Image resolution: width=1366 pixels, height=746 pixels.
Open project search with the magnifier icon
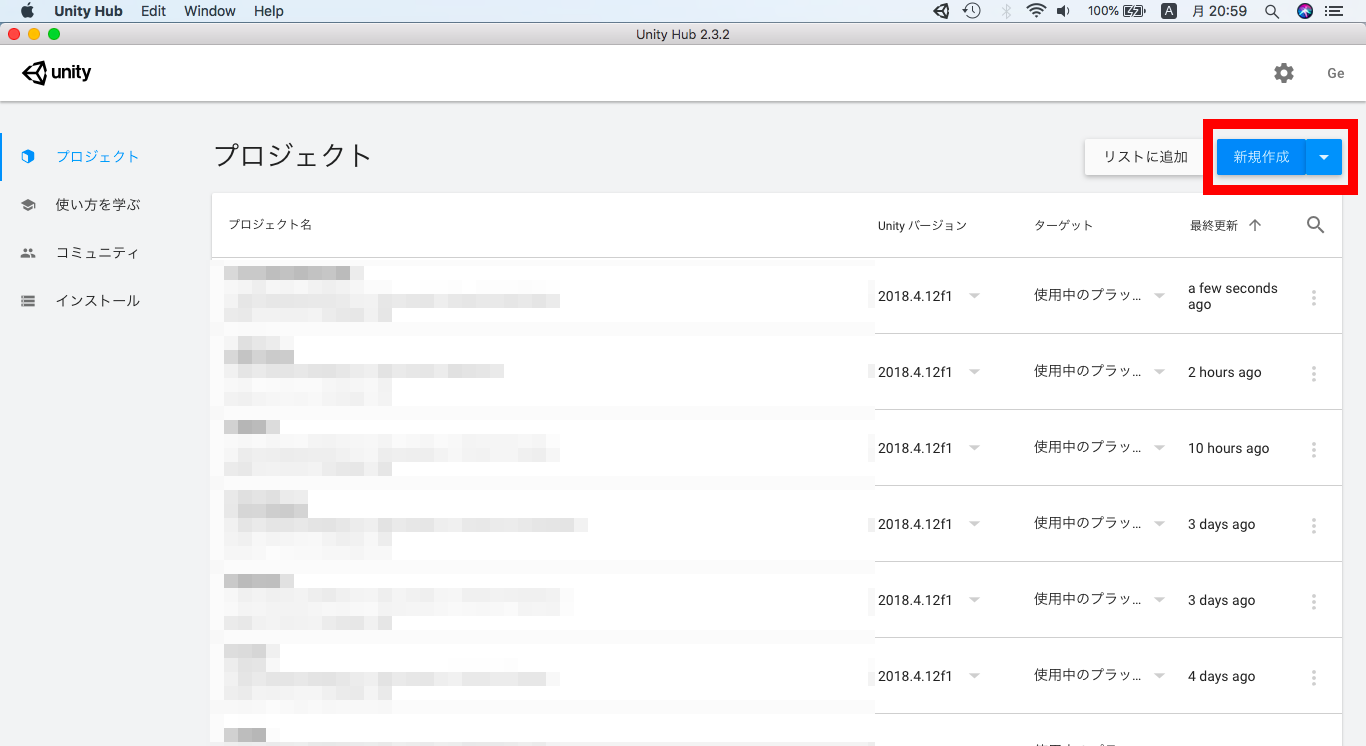1316,225
